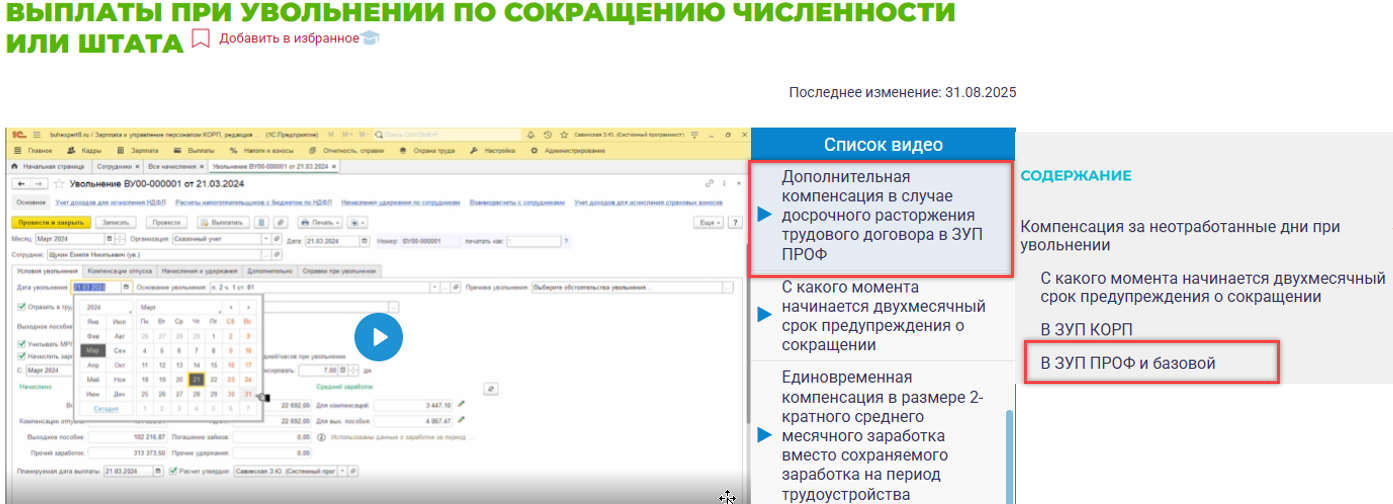The width and height of the screenshot is (1393, 504).
Task: Open 'Настройка' menu with wrench icon
Action: click(x=494, y=150)
